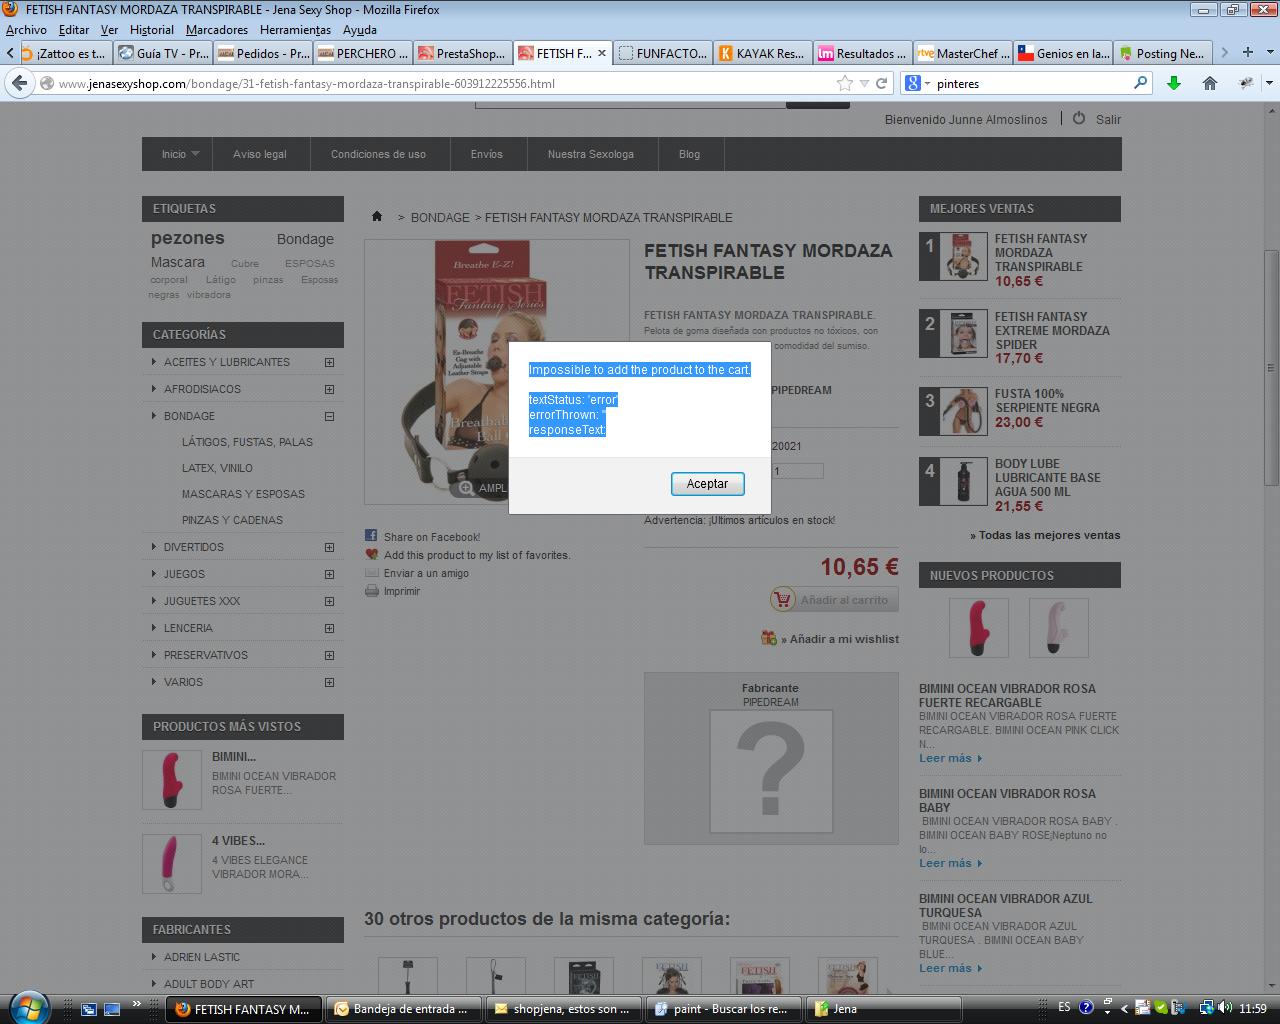Screen dimensions: 1280x1024
Task: Click the wishlist gift icon
Action: pyautogui.click(x=769, y=638)
